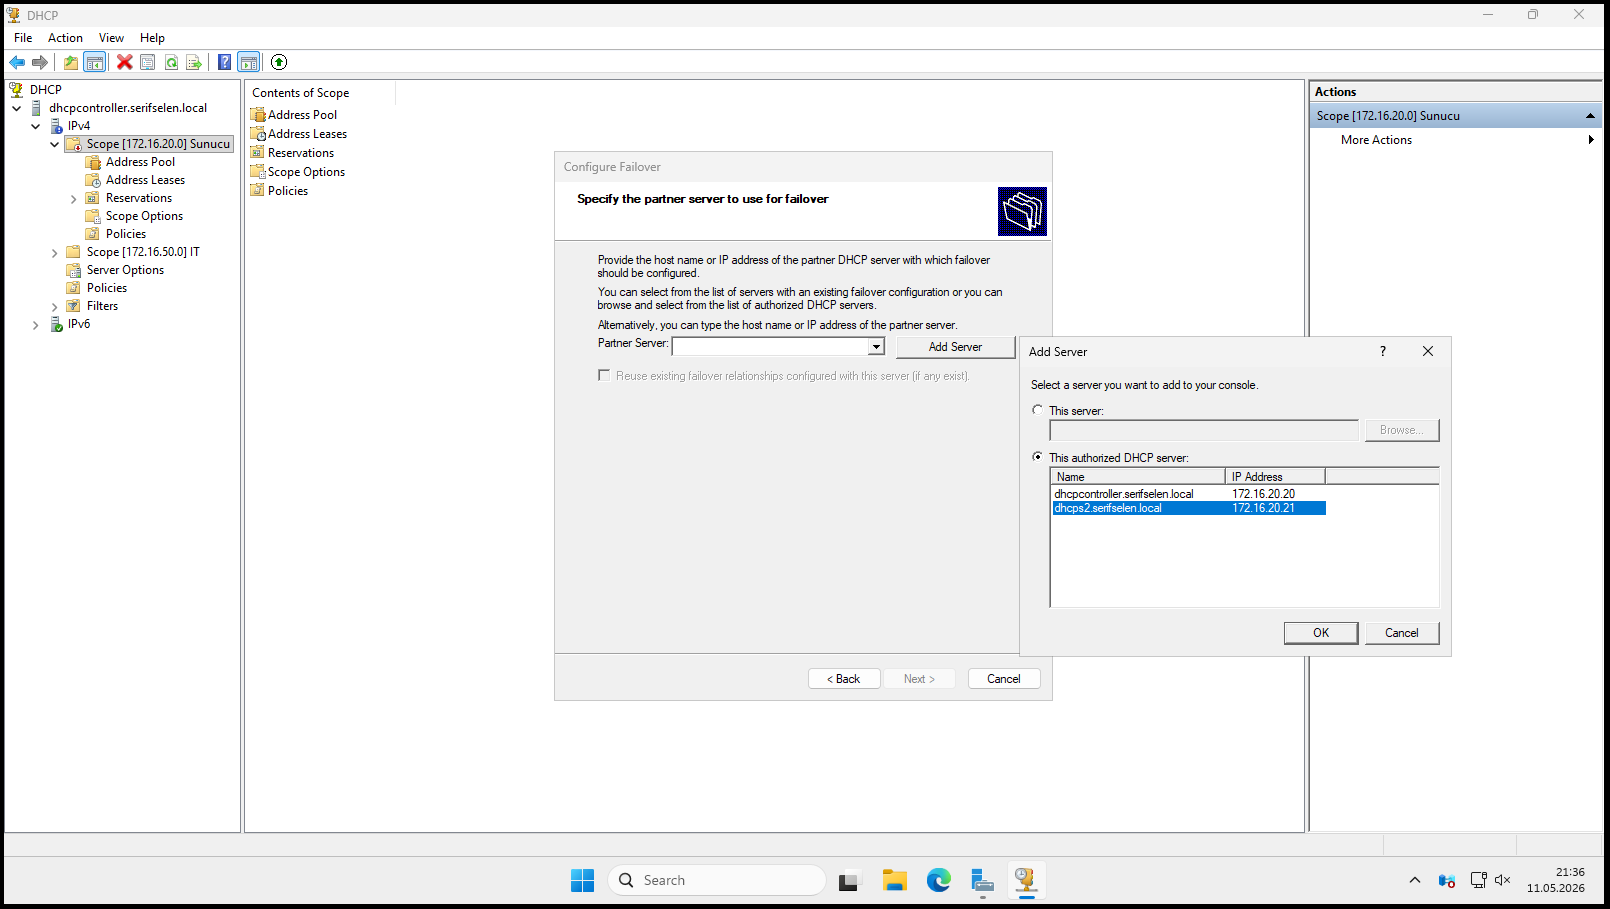Click the volume muted icon in system tray

coord(1502,880)
